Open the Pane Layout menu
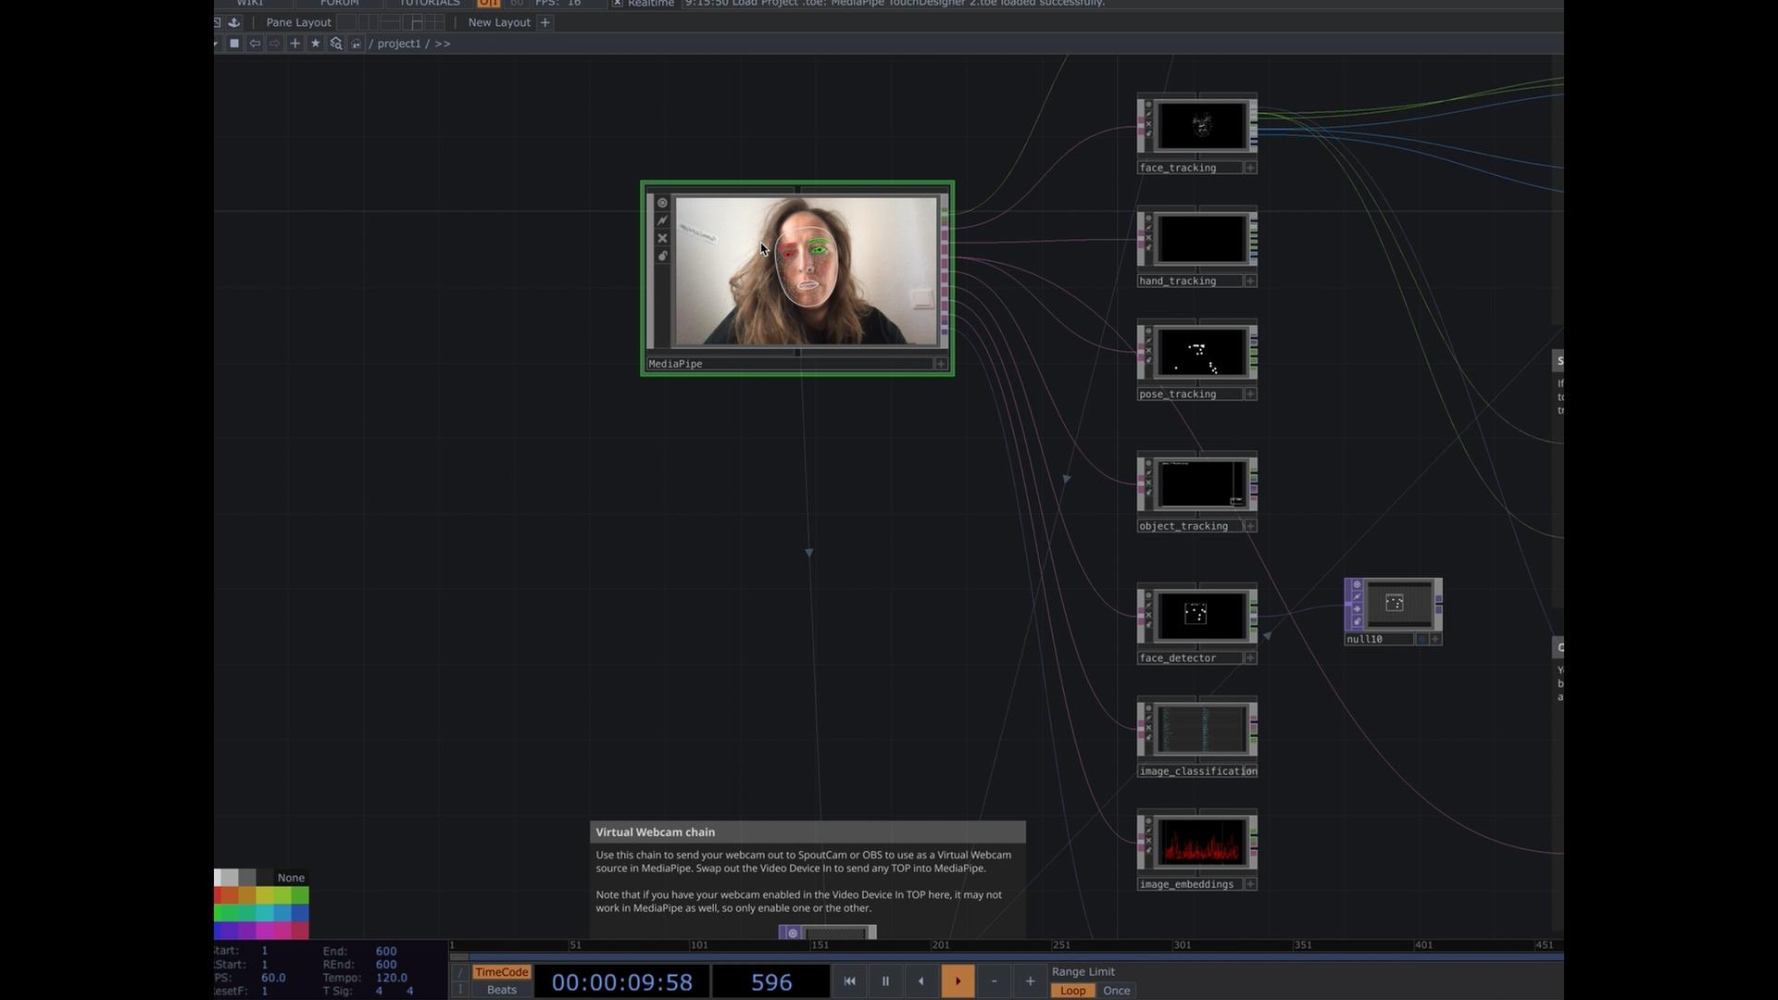Screen dimensions: 1778x1000 [298, 22]
